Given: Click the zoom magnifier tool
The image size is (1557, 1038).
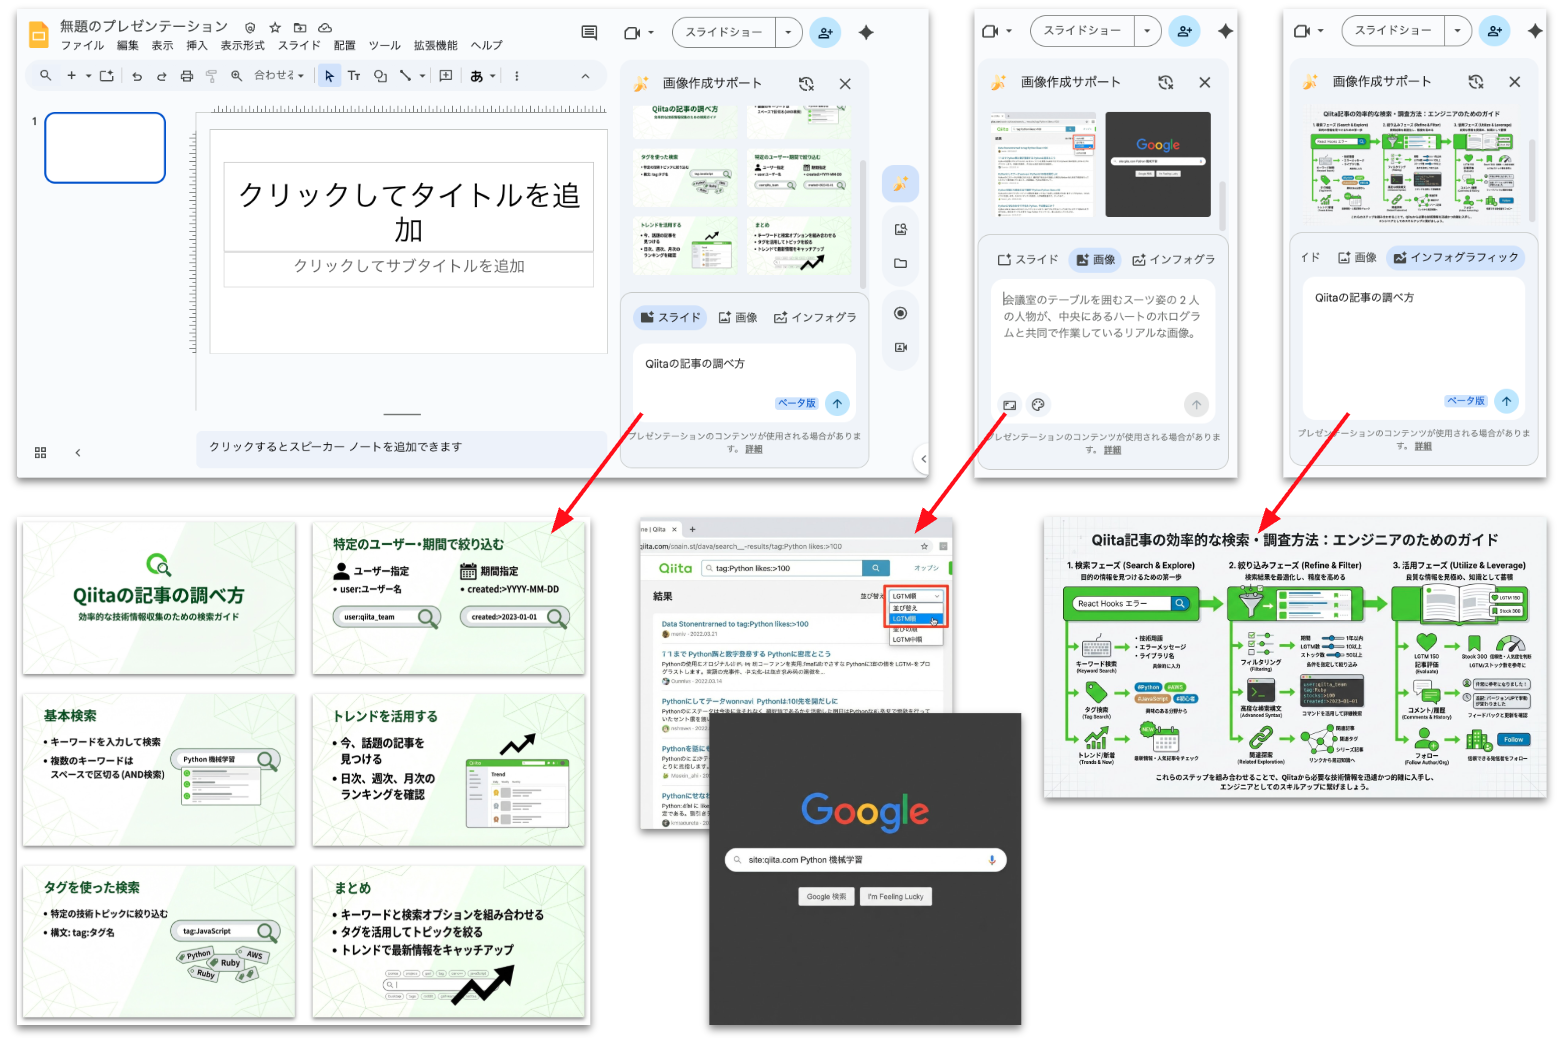Looking at the screenshot, I should point(236,75).
